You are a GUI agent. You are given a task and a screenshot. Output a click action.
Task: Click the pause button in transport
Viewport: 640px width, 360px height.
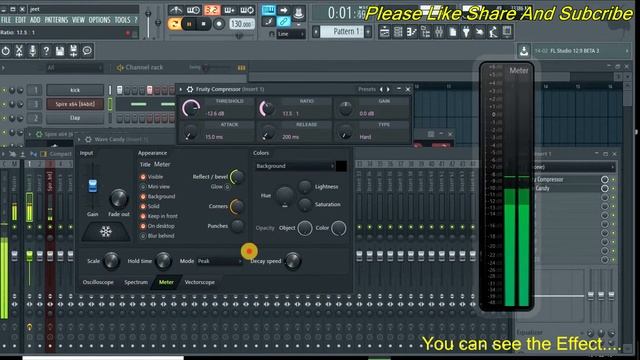189,24
